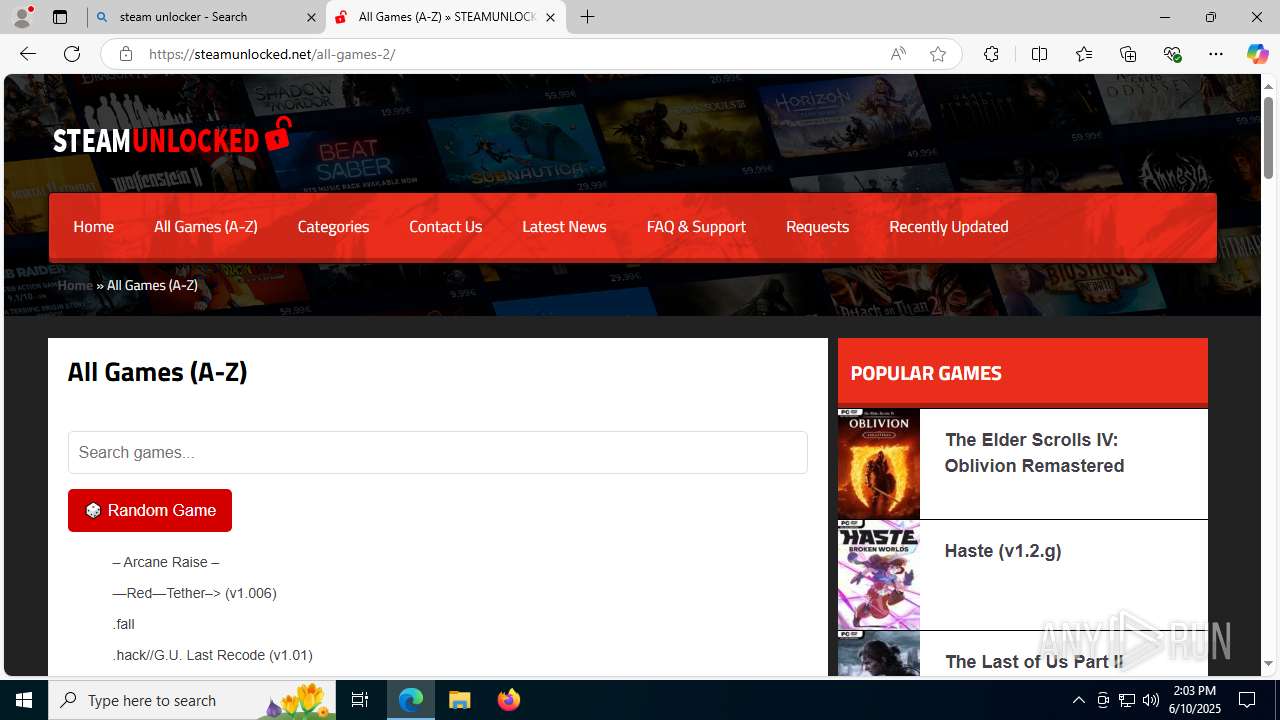Screen dimensions: 1280x720
Task: Open the Extensions puzzle icon
Action: (x=991, y=54)
